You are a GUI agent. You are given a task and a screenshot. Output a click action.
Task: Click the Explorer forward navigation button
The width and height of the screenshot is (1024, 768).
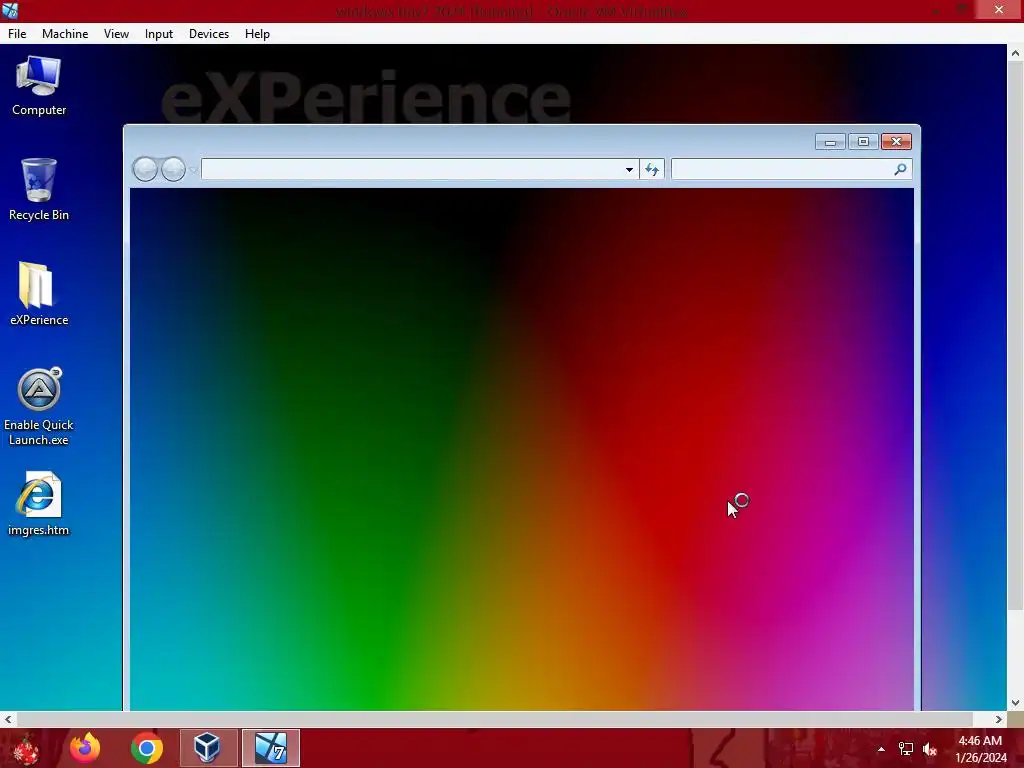click(x=173, y=169)
